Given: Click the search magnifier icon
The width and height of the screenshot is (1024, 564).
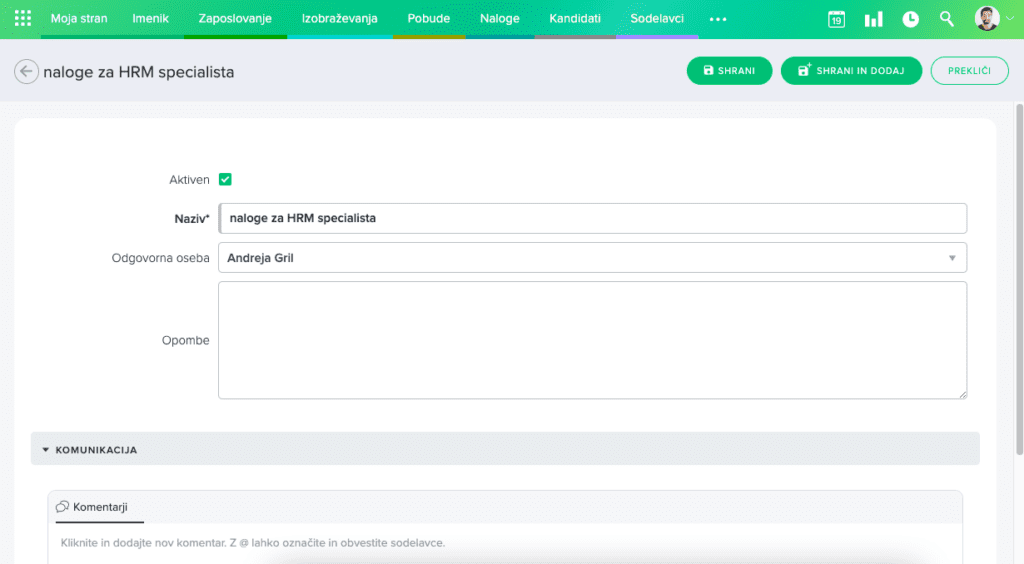Looking at the screenshot, I should (947, 19).
